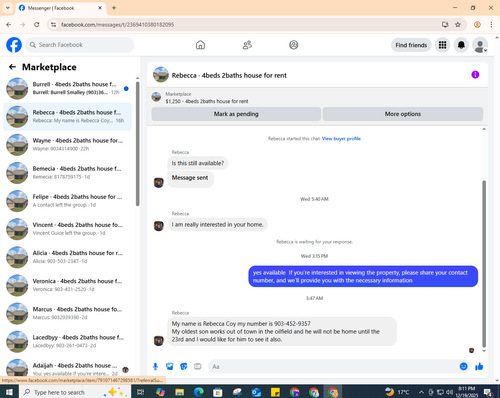Open the notifications bell
The image size is (500, 398).
coord(461,45)
